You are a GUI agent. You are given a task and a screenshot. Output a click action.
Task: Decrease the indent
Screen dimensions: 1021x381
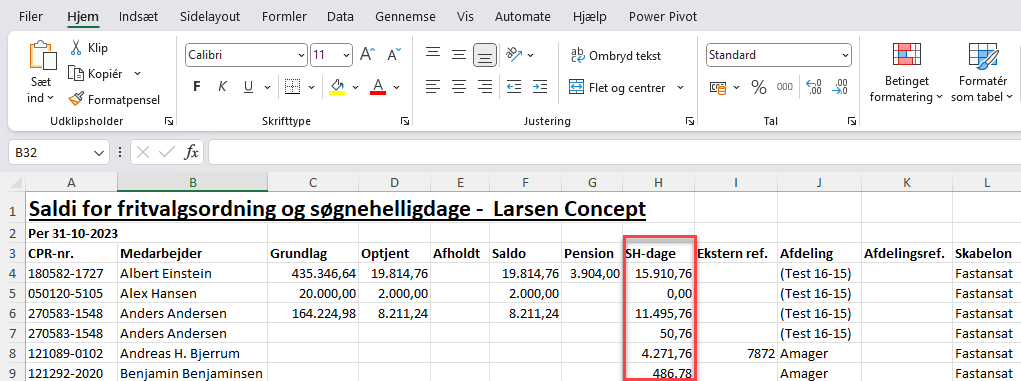click(x=514, y=86)
